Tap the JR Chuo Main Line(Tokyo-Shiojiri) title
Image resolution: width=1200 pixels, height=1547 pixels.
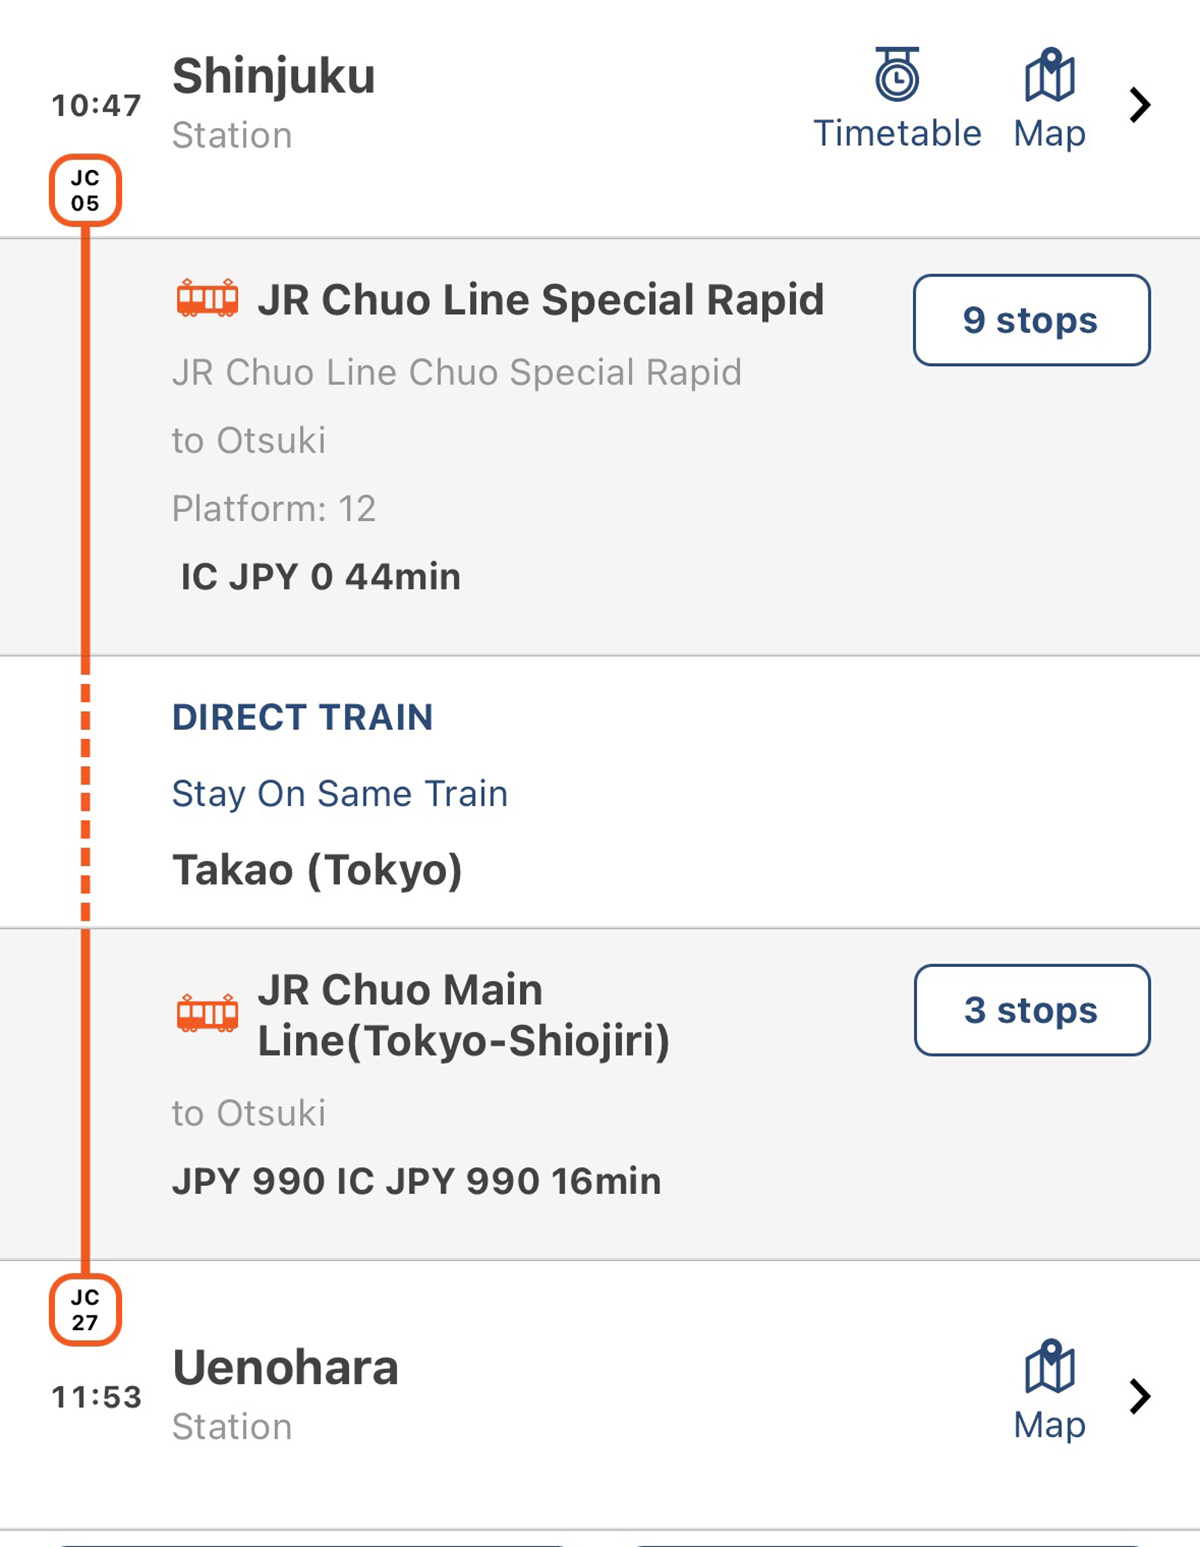click(463, 1015)
